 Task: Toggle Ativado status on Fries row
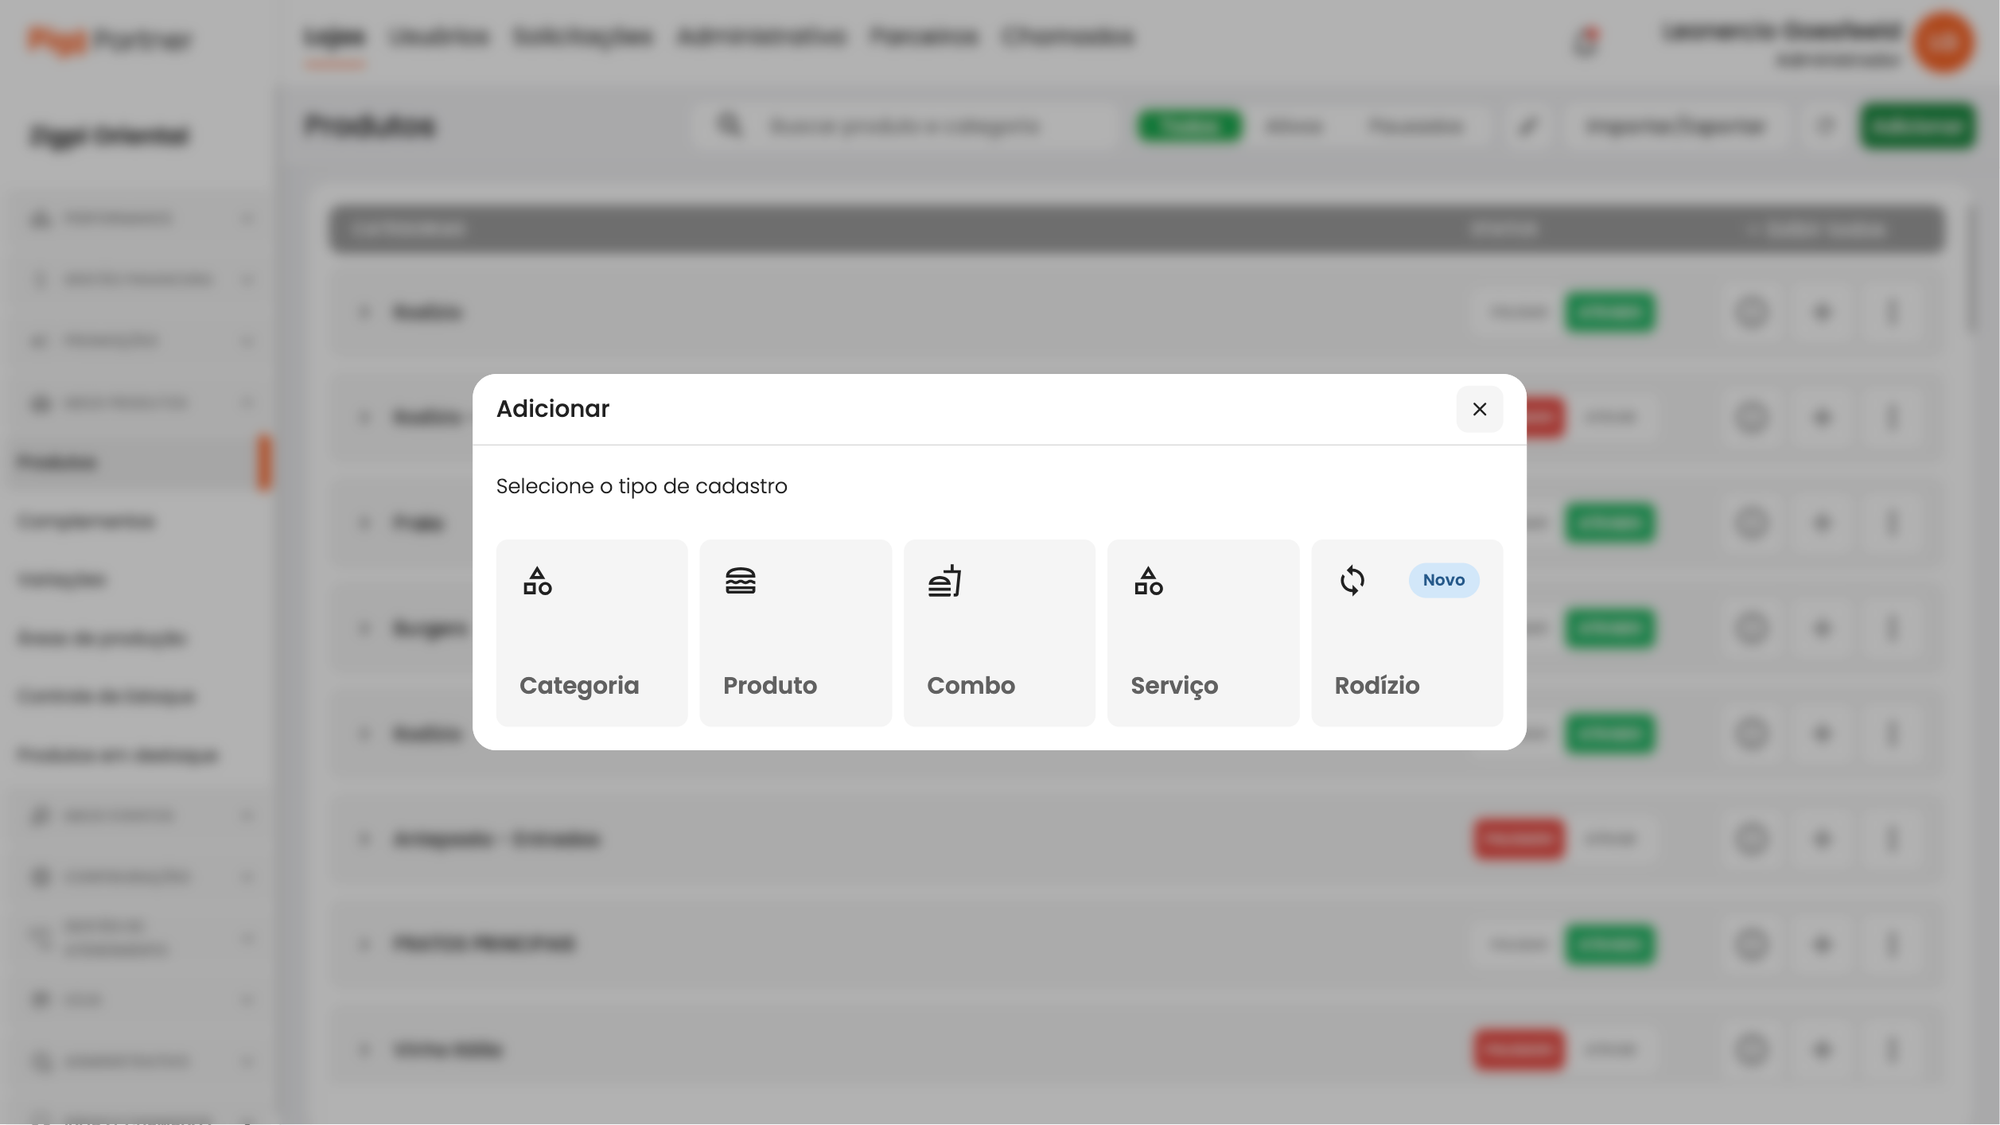coord(1609,523)
